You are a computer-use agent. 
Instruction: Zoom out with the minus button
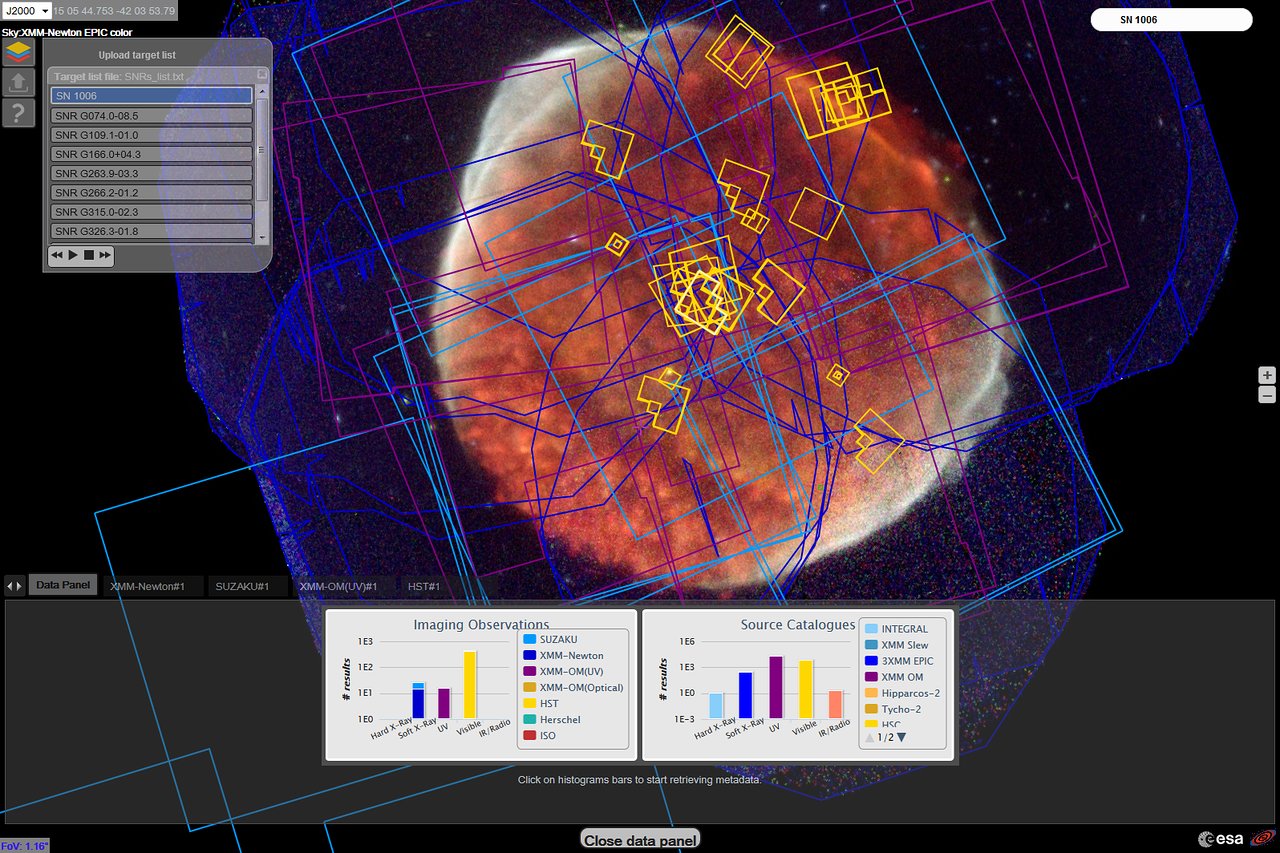pos(1267,395)
